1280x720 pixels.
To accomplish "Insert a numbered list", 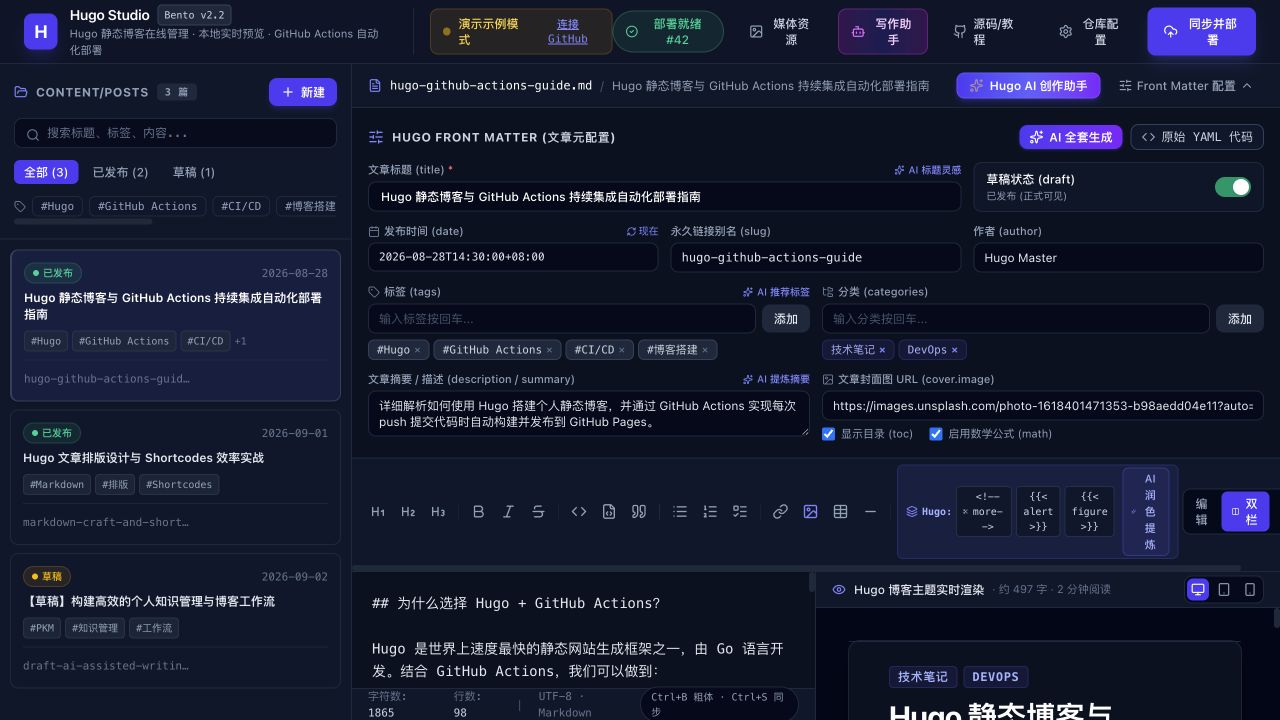I will pos(710,512).
